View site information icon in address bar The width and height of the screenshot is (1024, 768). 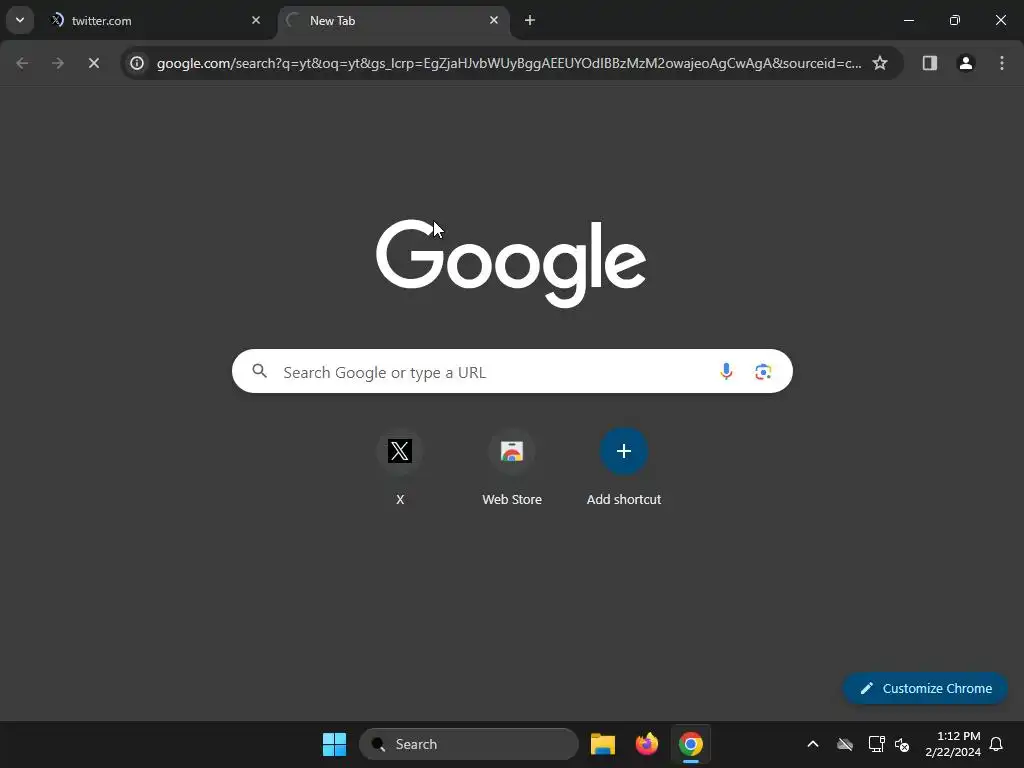136,63
